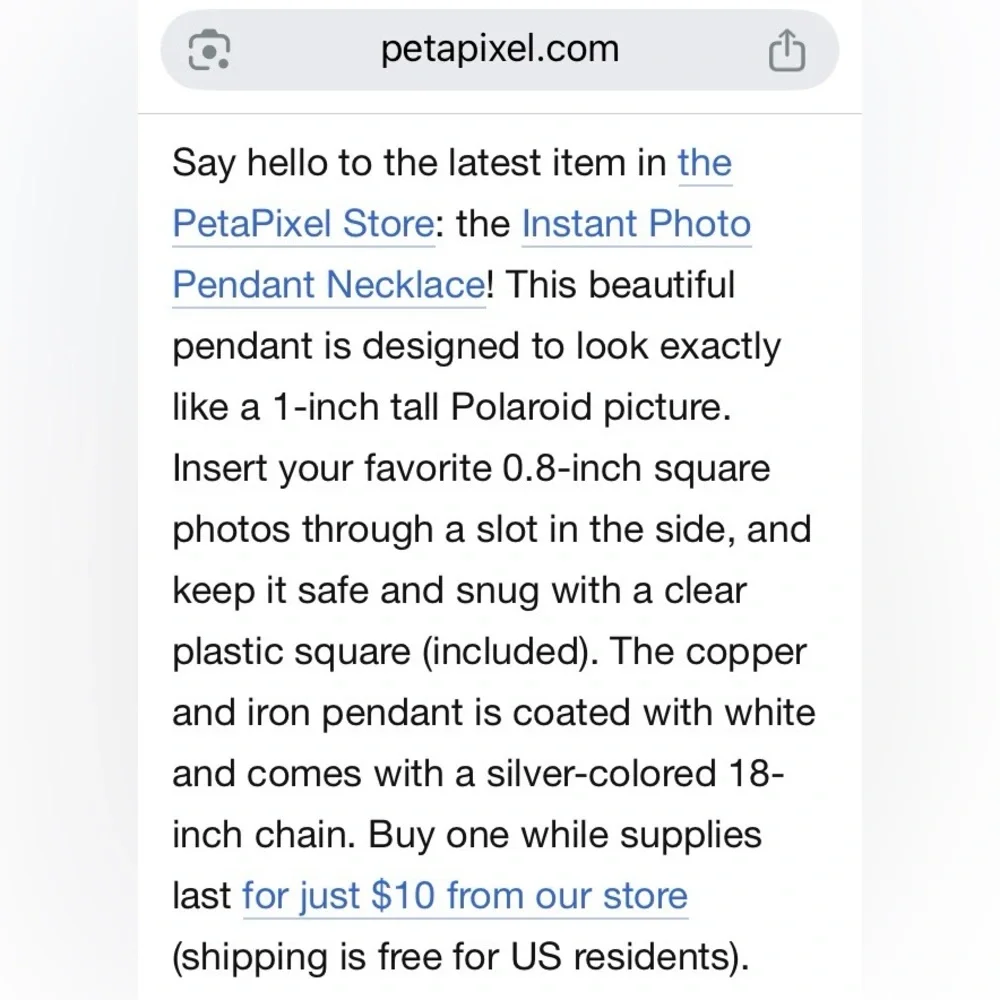The image size is (1000, 1000).
Task: Tap 'Buy one while supplies' text
Action: (x=564, y=835)
